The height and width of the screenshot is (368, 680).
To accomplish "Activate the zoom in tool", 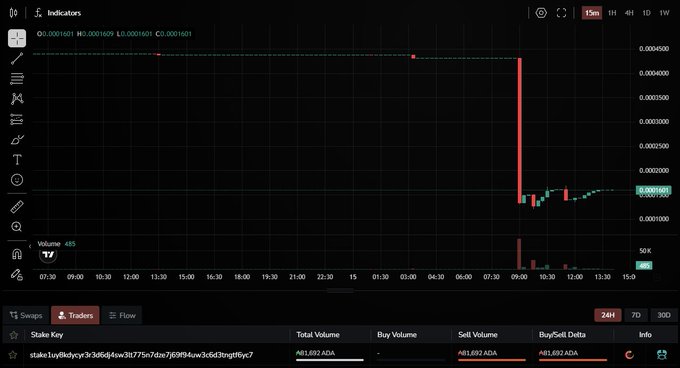I will pos(17,227).
